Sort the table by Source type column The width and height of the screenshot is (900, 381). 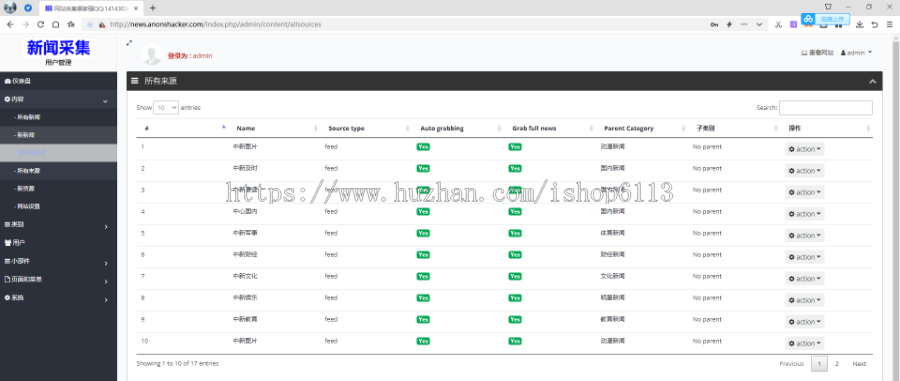tap(366, 129)
